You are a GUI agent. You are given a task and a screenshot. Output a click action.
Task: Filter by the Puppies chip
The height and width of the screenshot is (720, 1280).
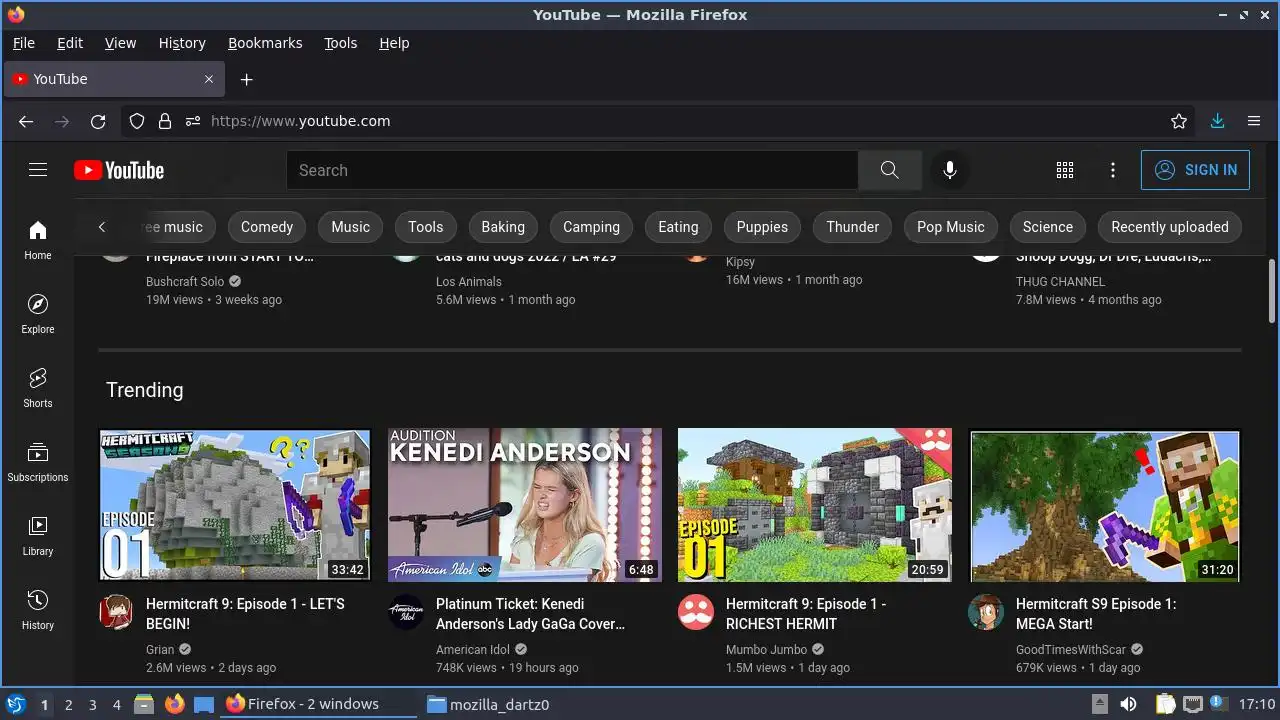coord(762,227)
